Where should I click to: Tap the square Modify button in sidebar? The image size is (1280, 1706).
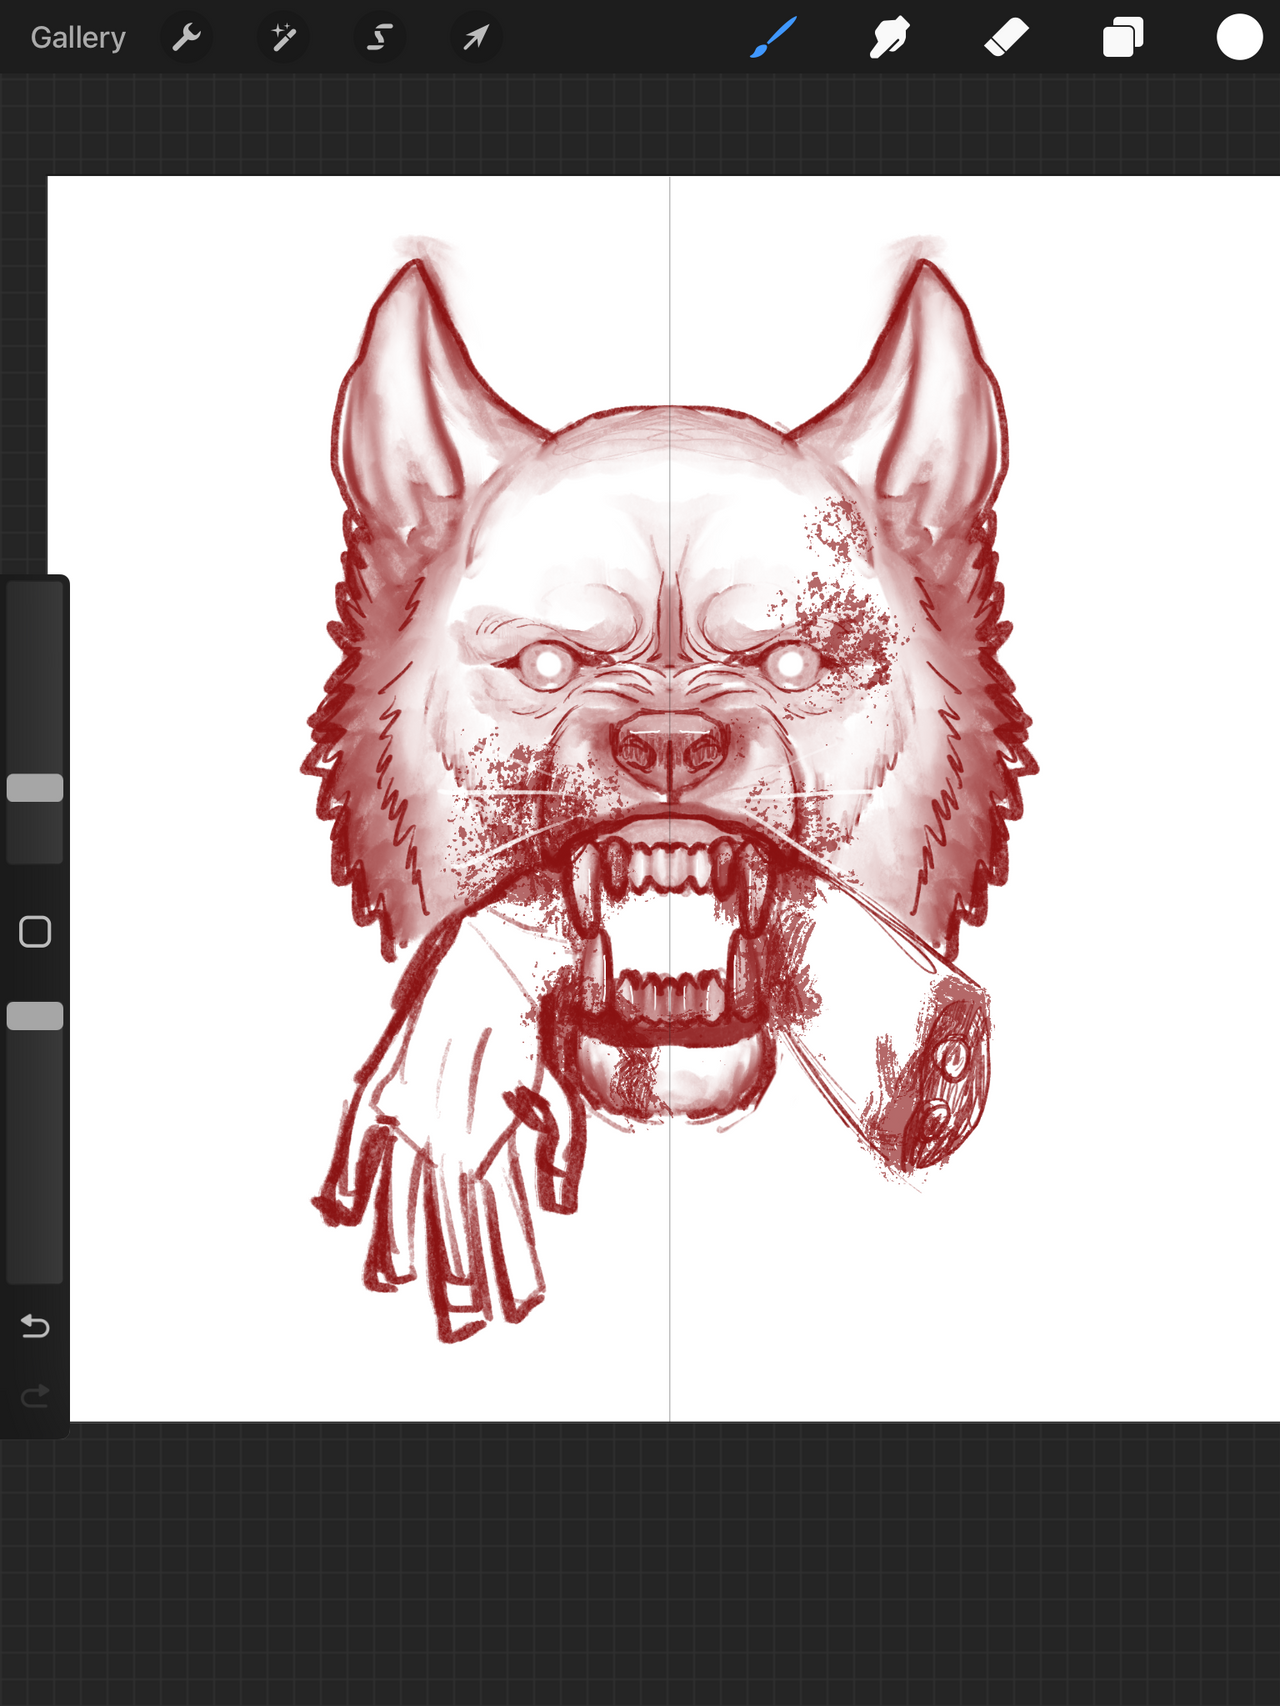35,932
